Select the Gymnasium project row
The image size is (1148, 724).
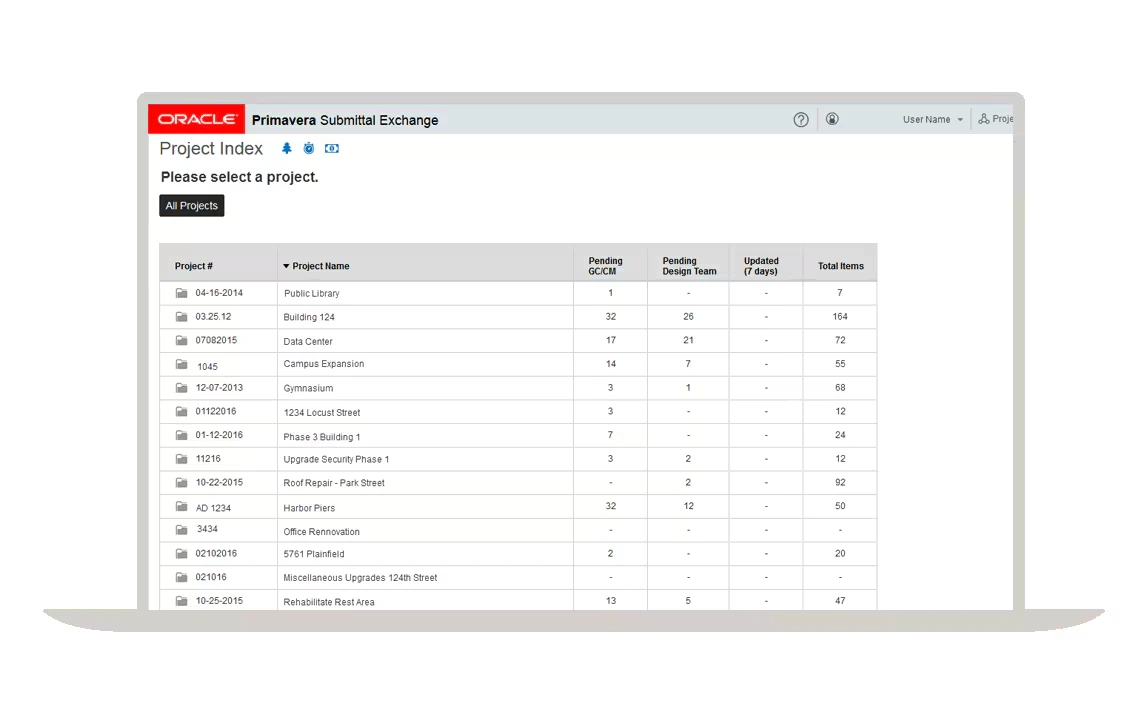[x=308, y=388]
